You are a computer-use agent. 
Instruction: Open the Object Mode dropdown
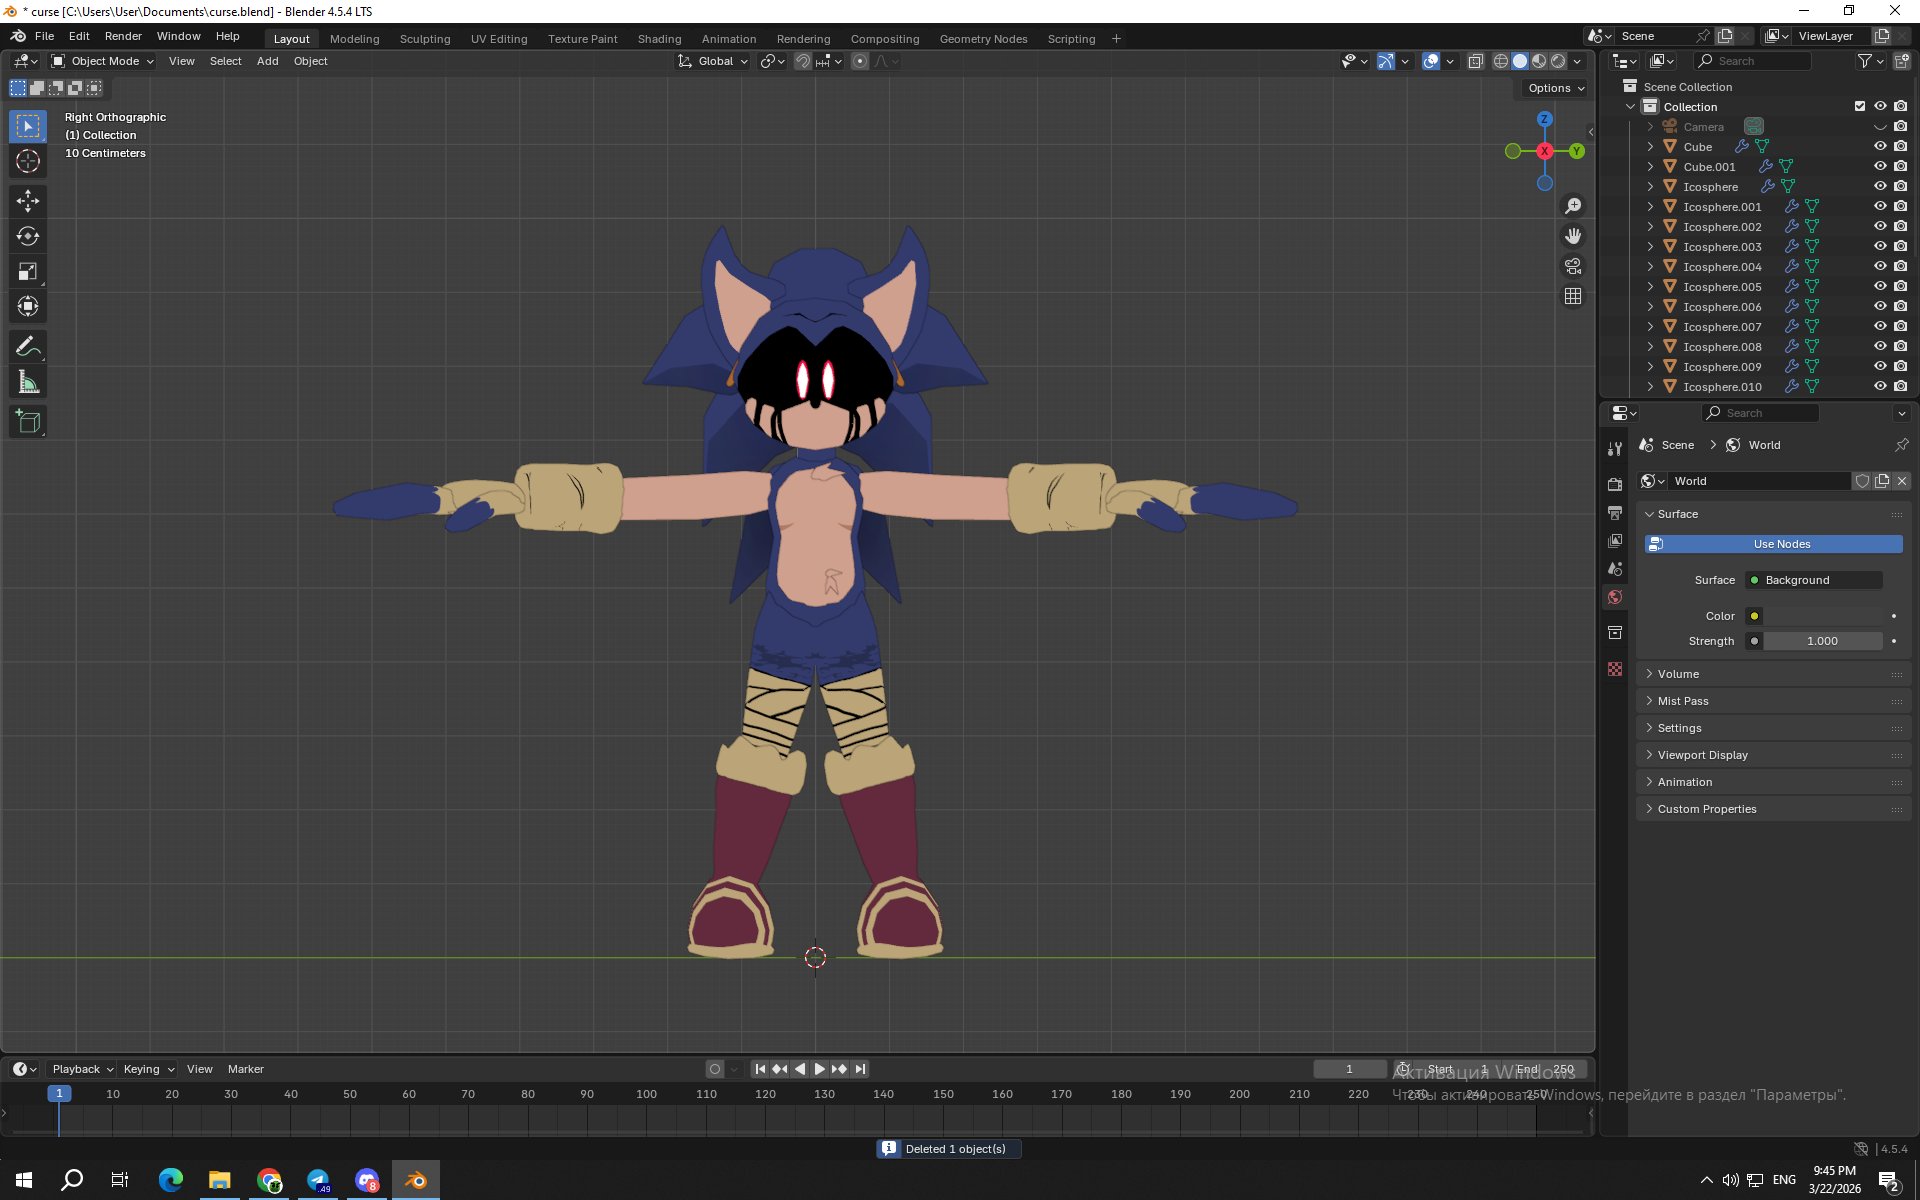[103, 61]
